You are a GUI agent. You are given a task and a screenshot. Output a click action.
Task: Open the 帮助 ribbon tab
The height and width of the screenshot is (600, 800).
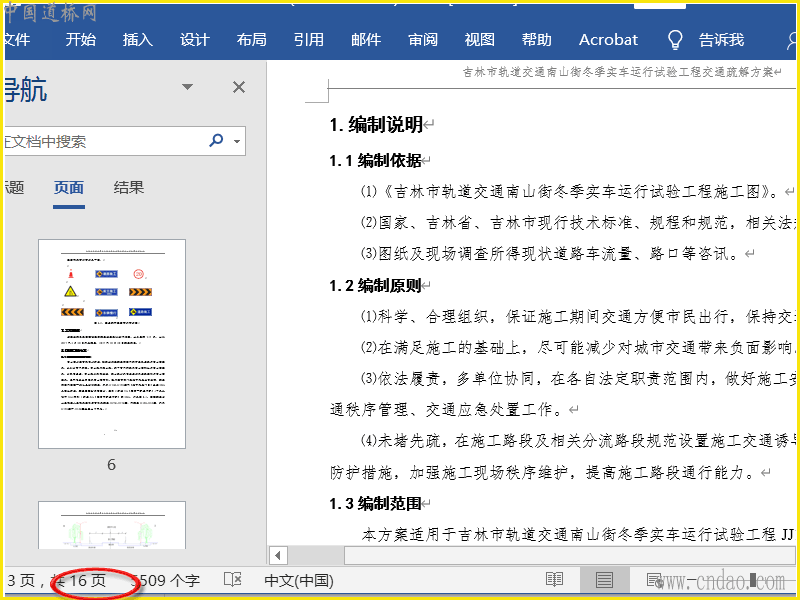tap(537, 39)
